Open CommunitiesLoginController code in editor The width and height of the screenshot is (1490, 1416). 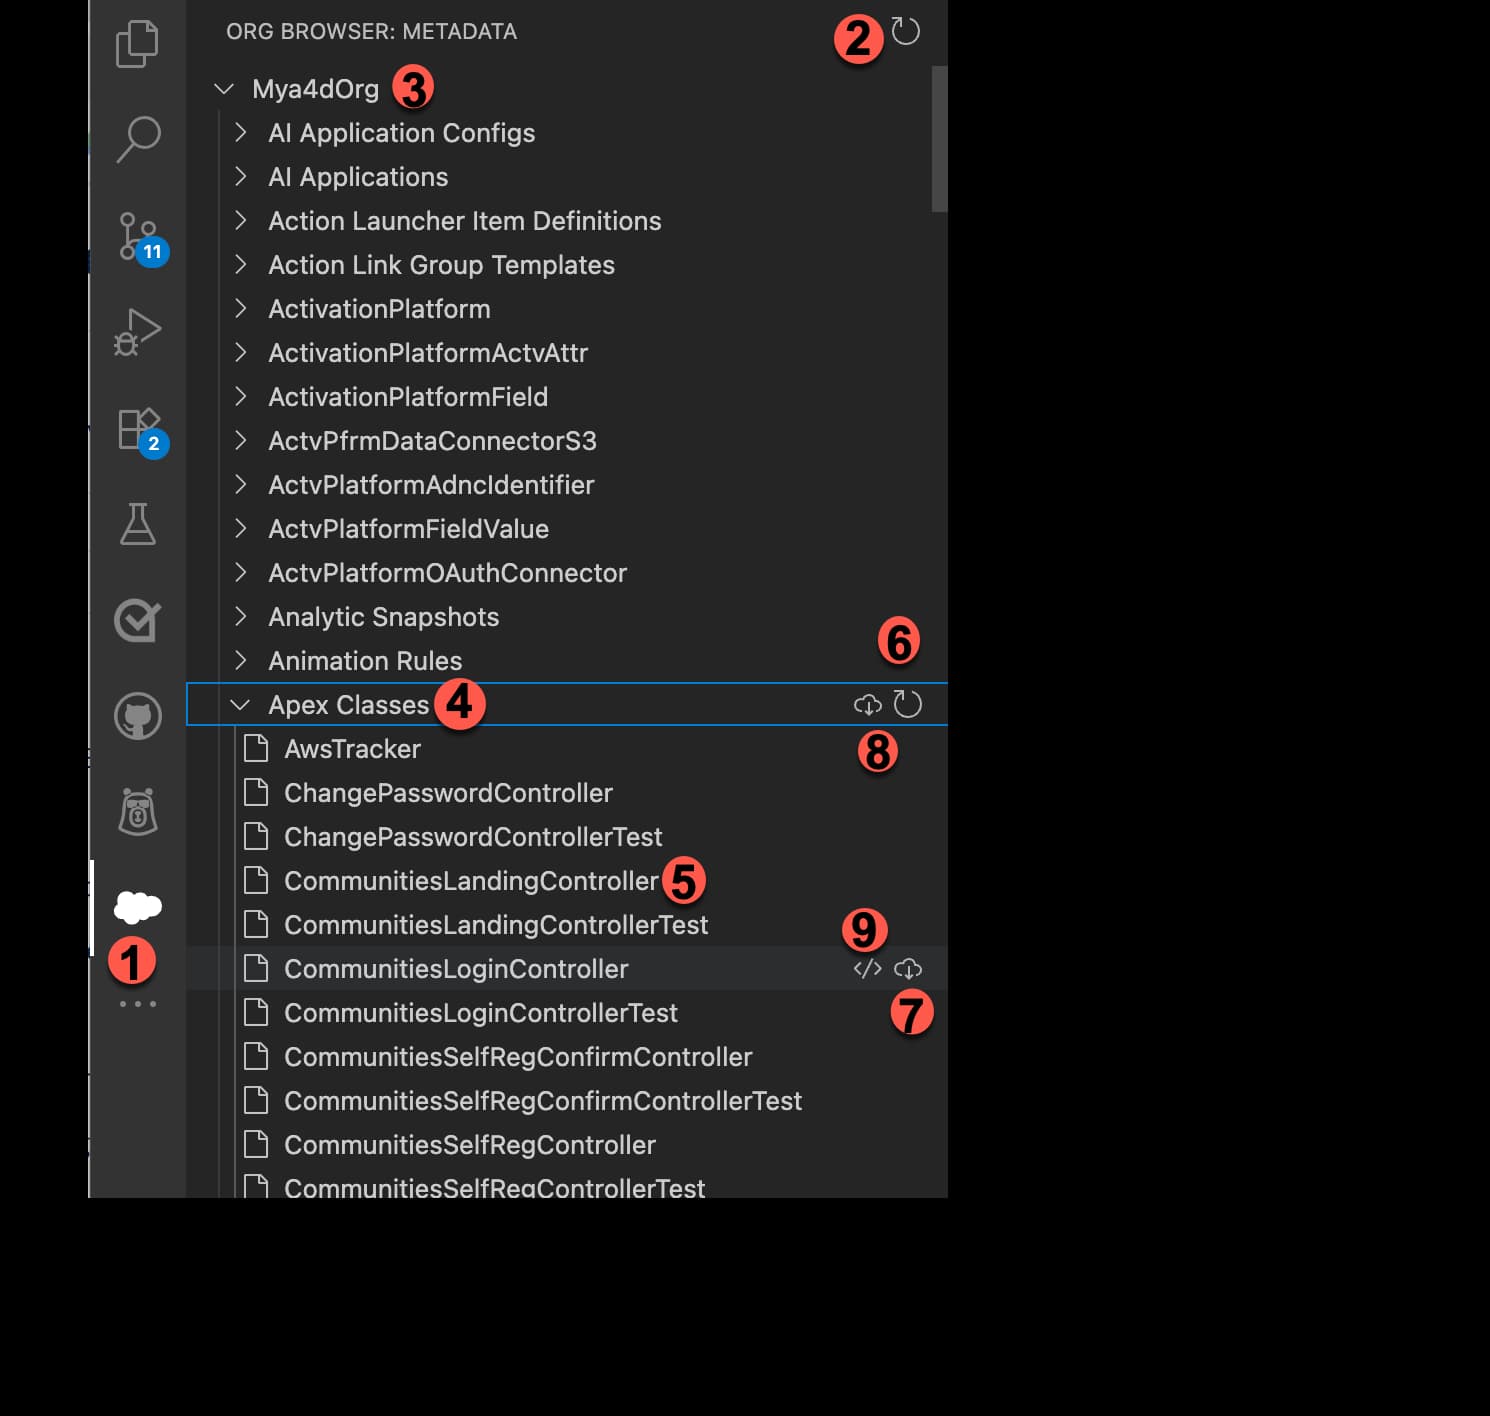click(x=866, y=968)
